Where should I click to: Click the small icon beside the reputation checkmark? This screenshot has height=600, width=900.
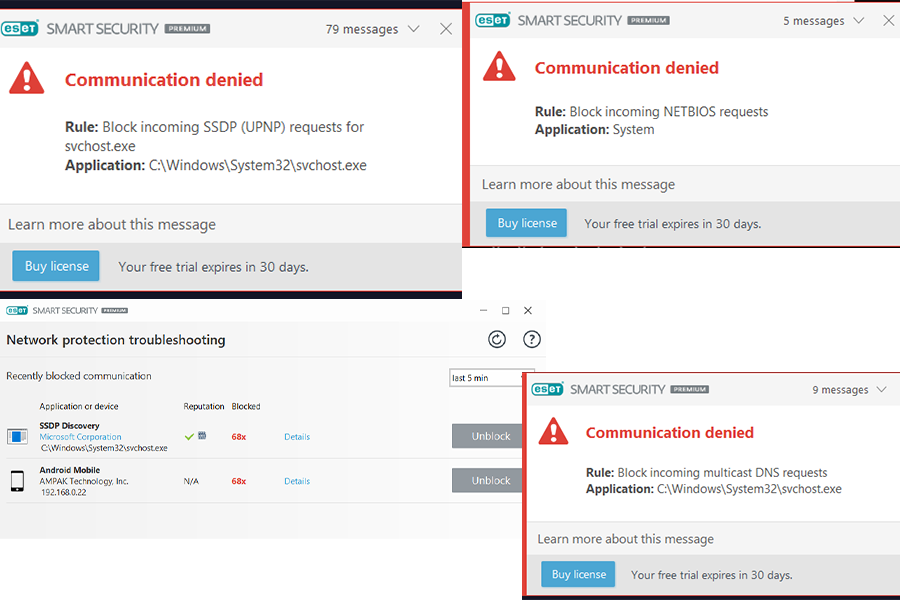tap(202, 436)
